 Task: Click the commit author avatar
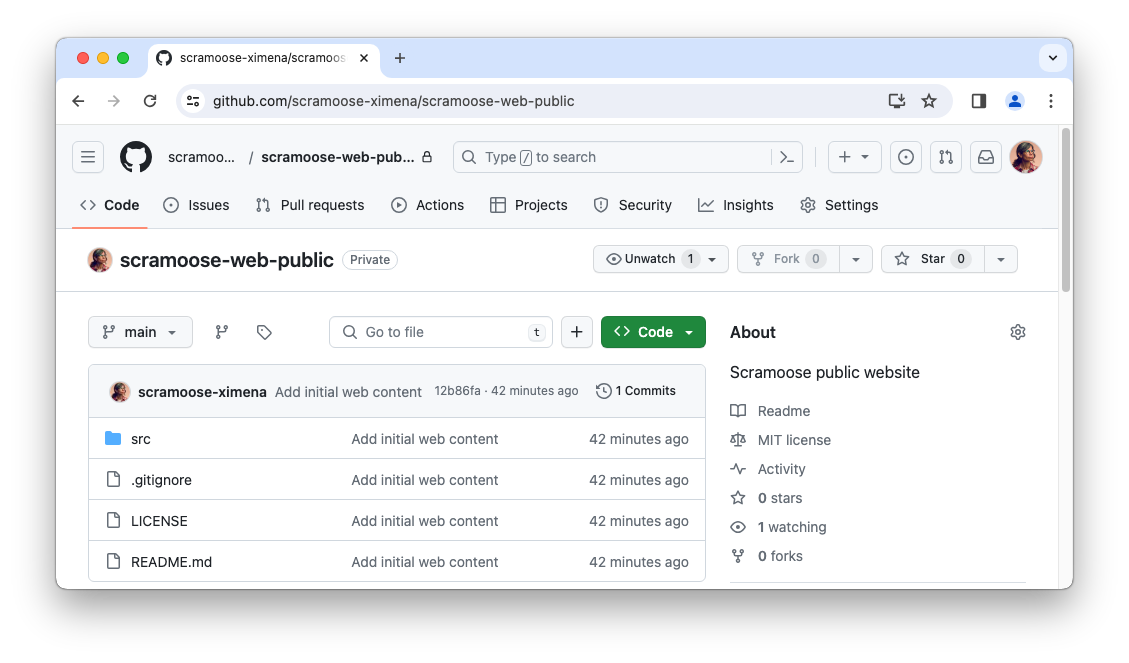tap(120, 392)
